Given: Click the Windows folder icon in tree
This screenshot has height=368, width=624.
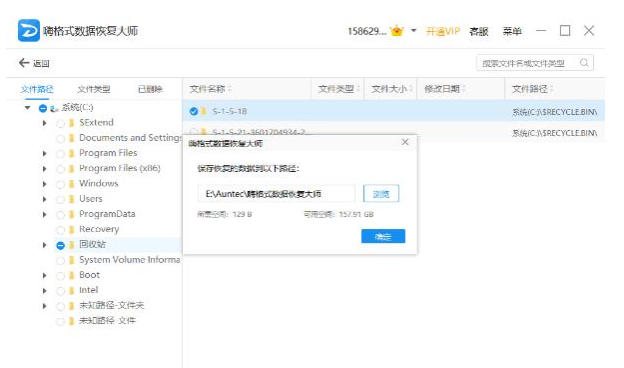Looking at the screenshot, I should [72, 183].
